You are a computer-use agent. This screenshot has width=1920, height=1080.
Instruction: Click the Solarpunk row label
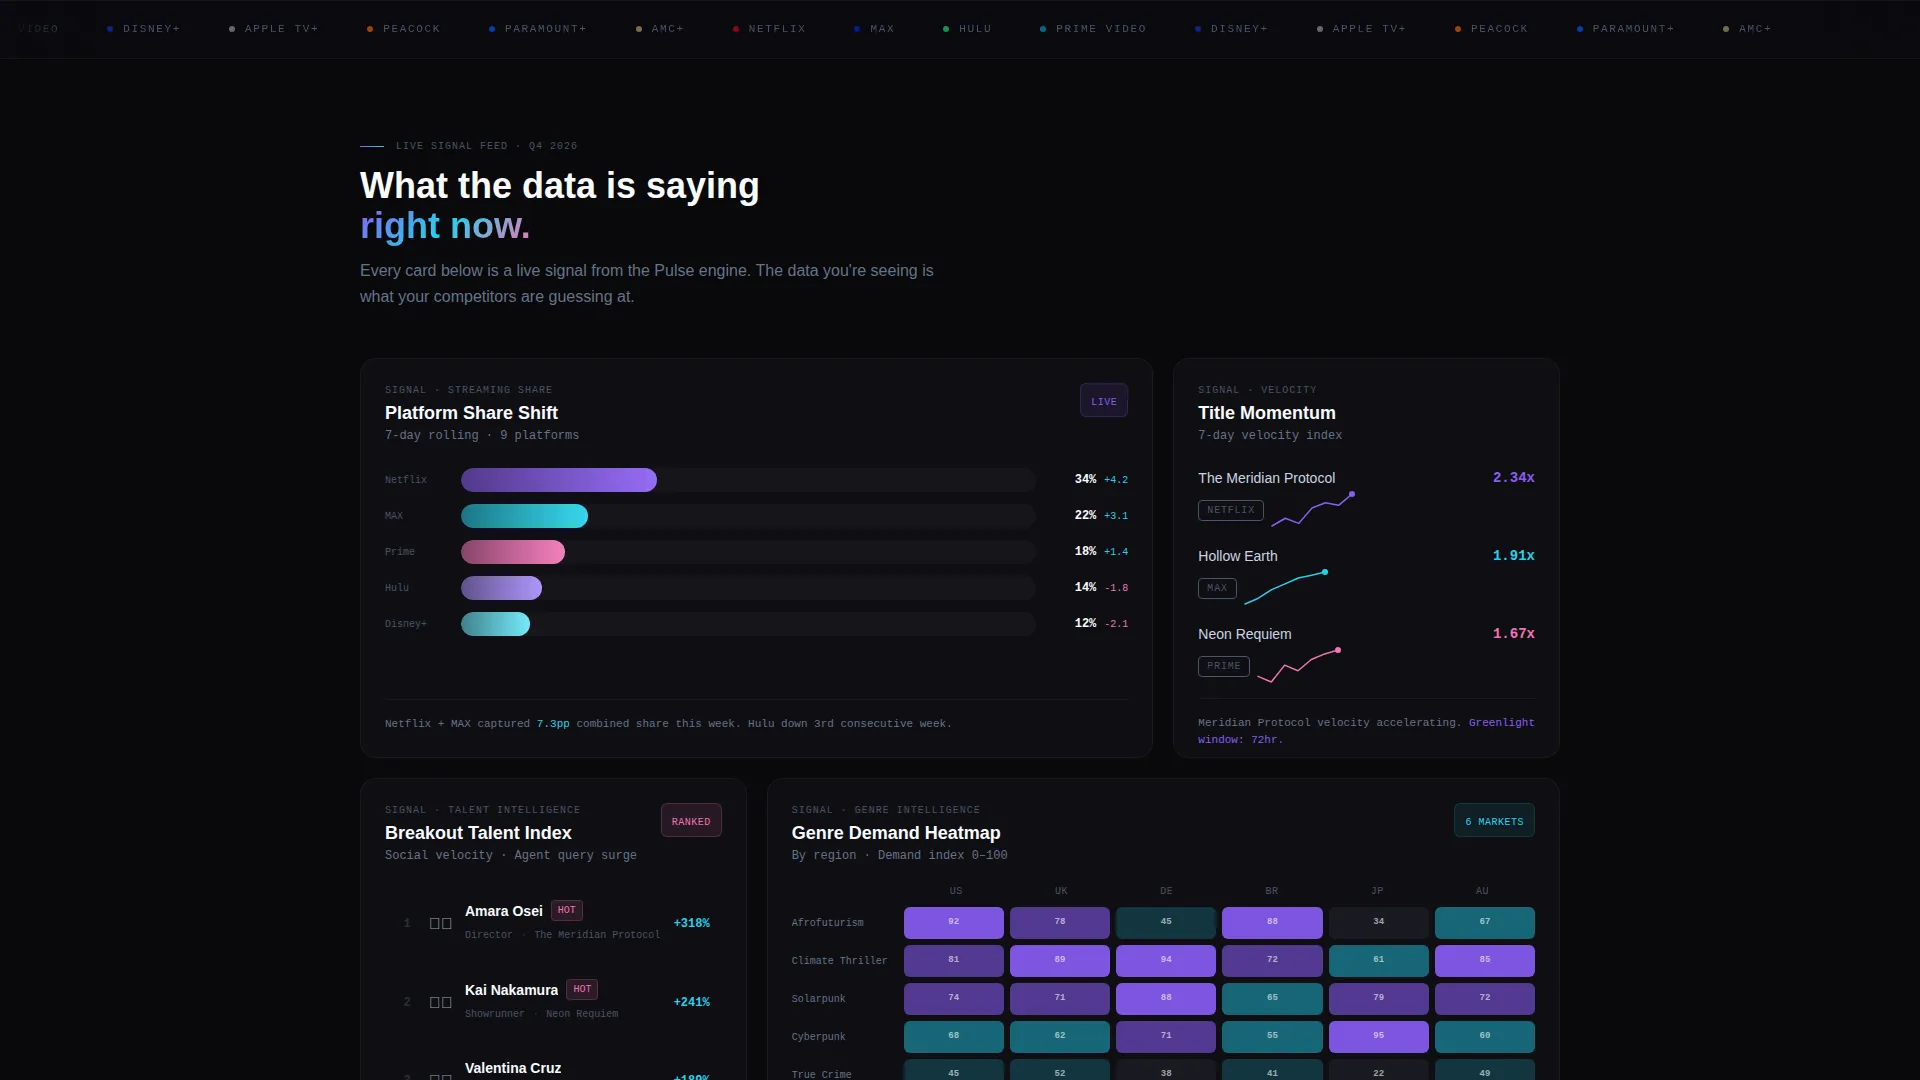click(818, 999)
